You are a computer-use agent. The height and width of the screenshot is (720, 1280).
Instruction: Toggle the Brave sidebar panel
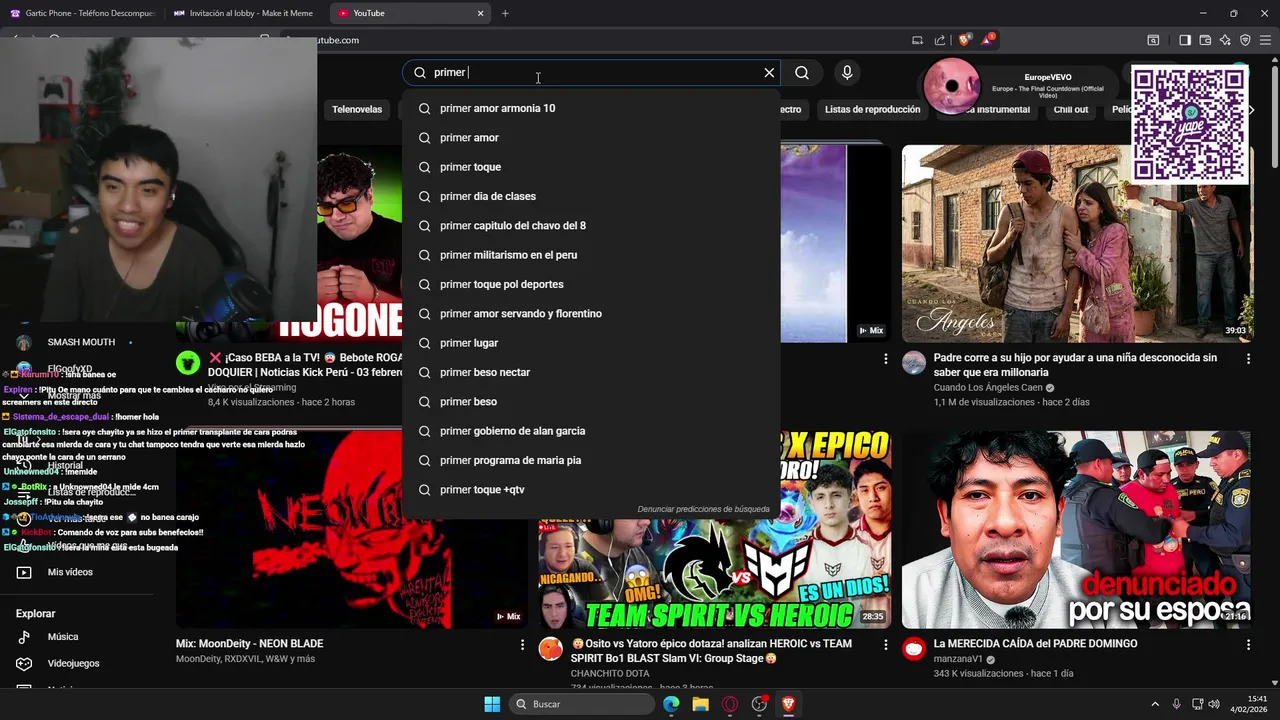[1185, 40]
